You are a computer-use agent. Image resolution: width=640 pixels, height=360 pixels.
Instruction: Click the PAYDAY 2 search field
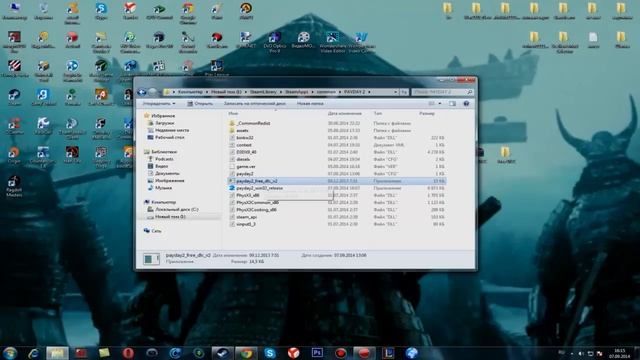coord(442,92)
